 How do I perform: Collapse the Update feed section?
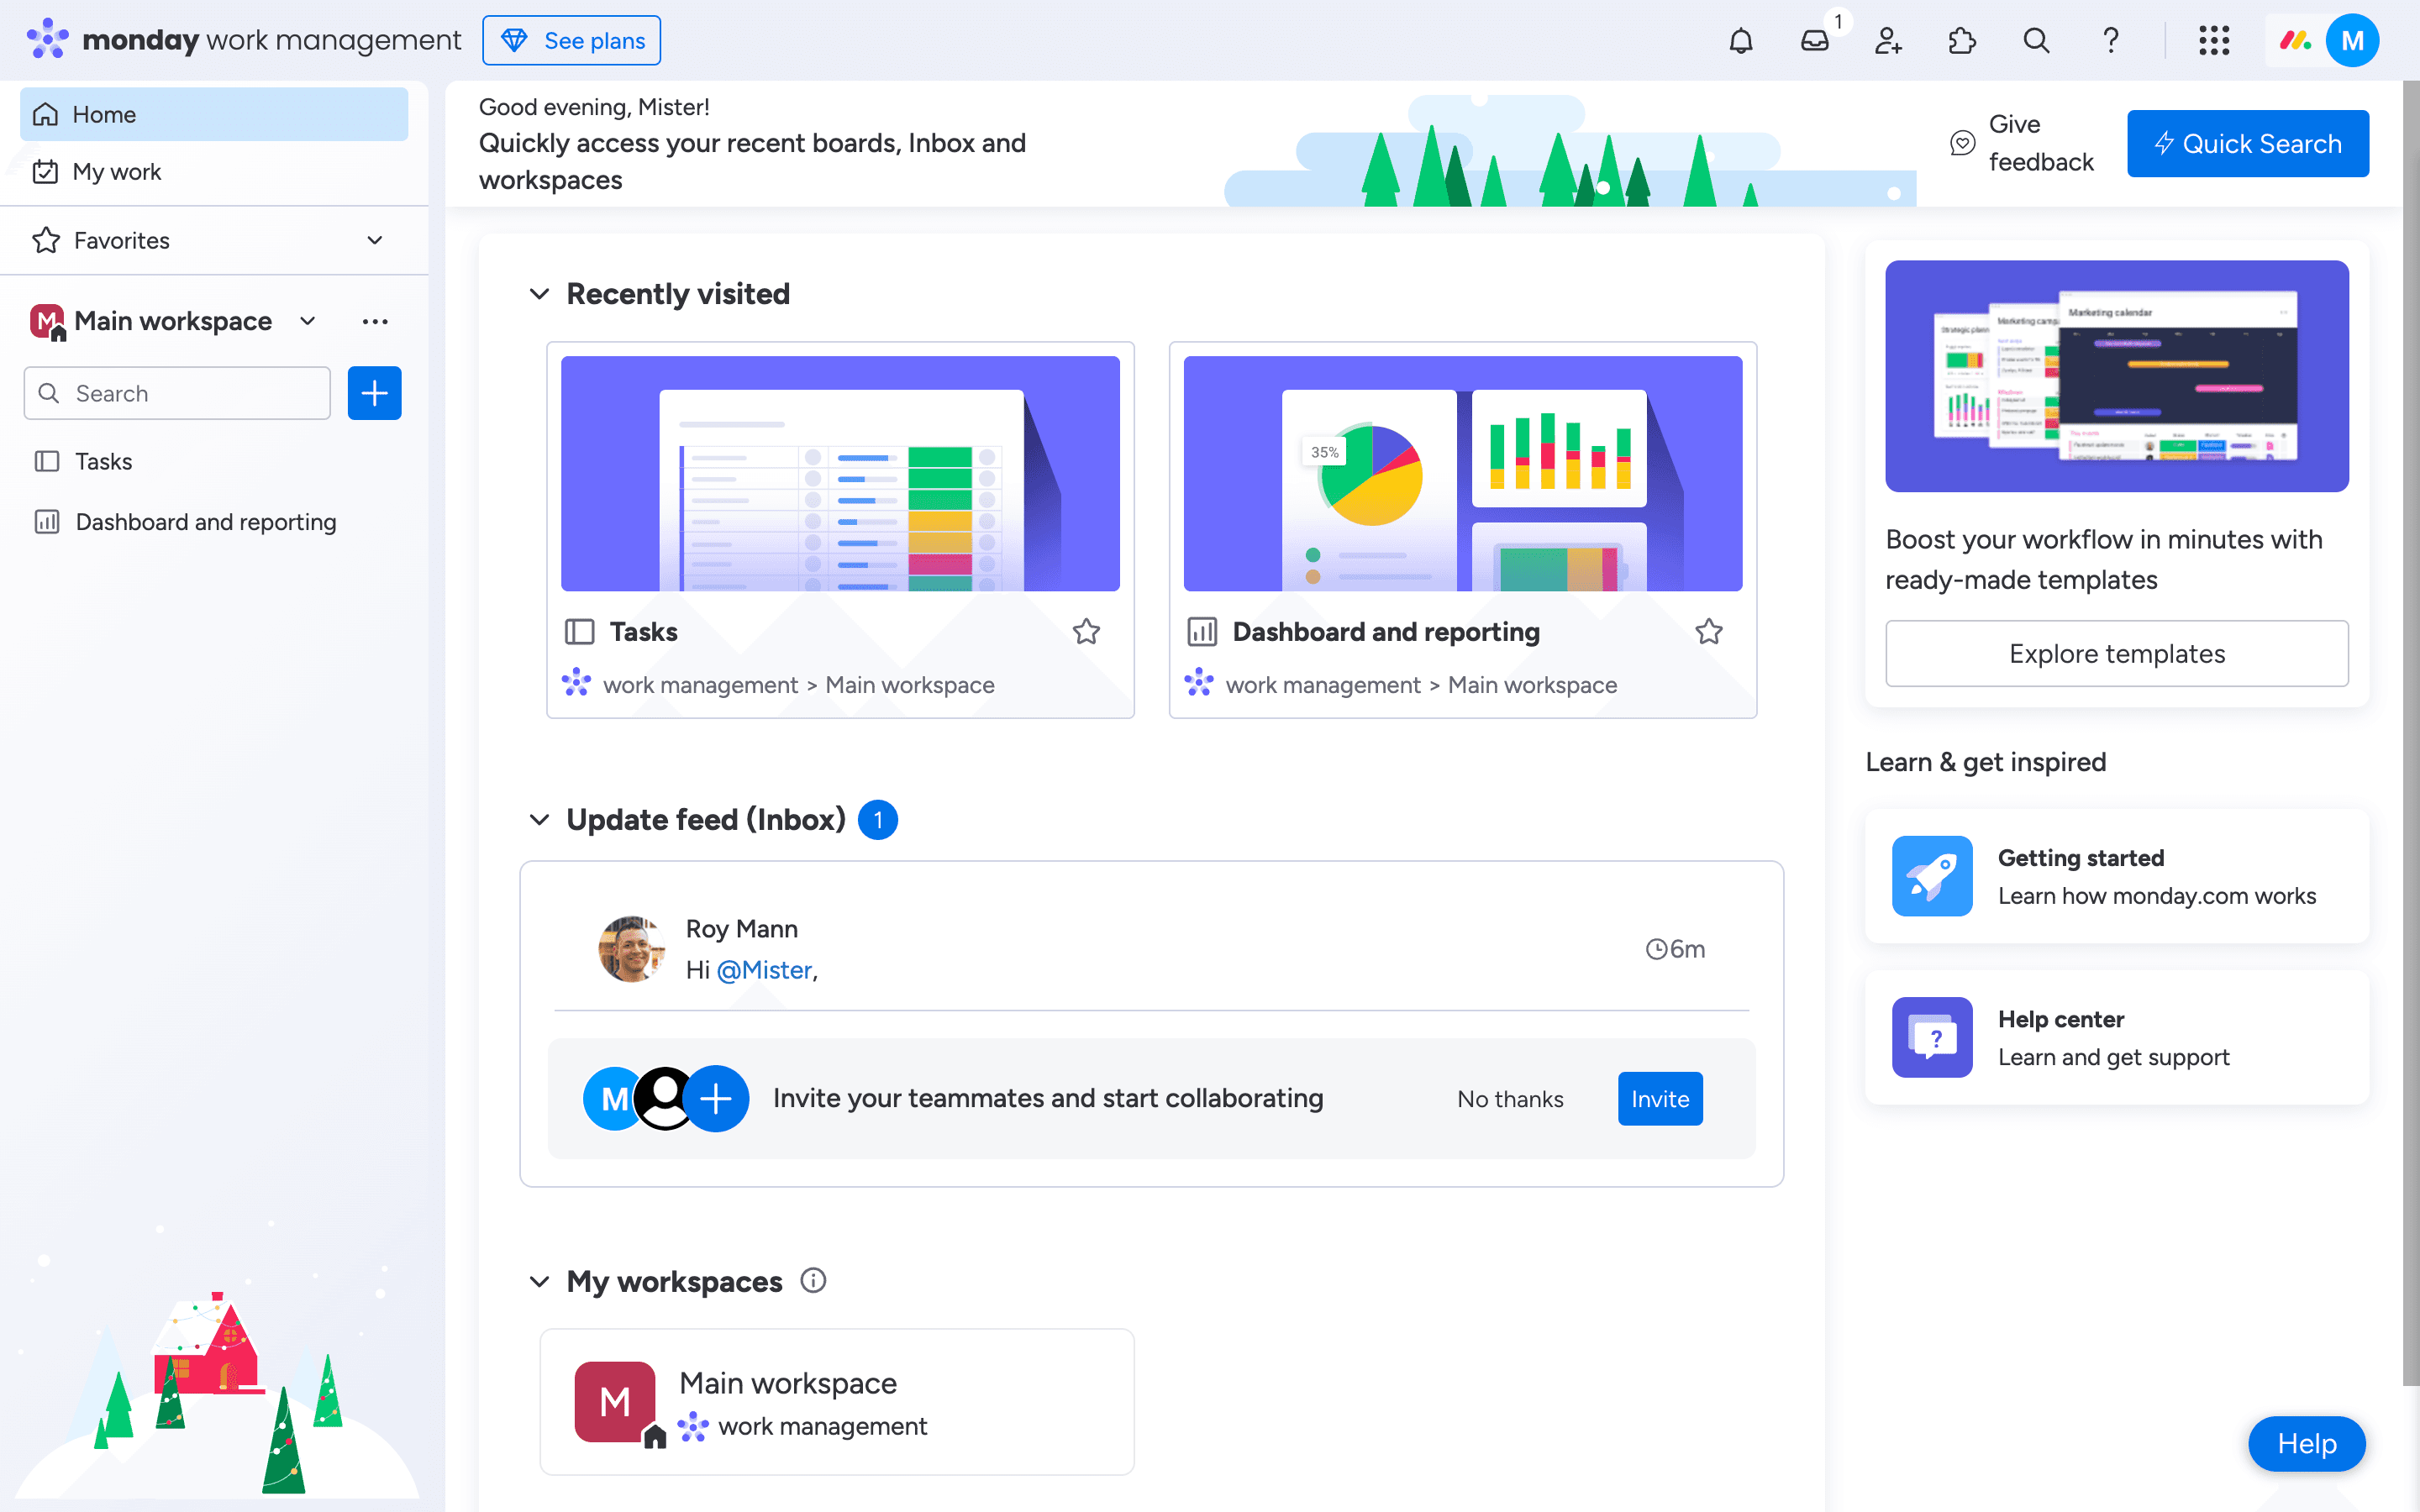click(x=539, y=820)
